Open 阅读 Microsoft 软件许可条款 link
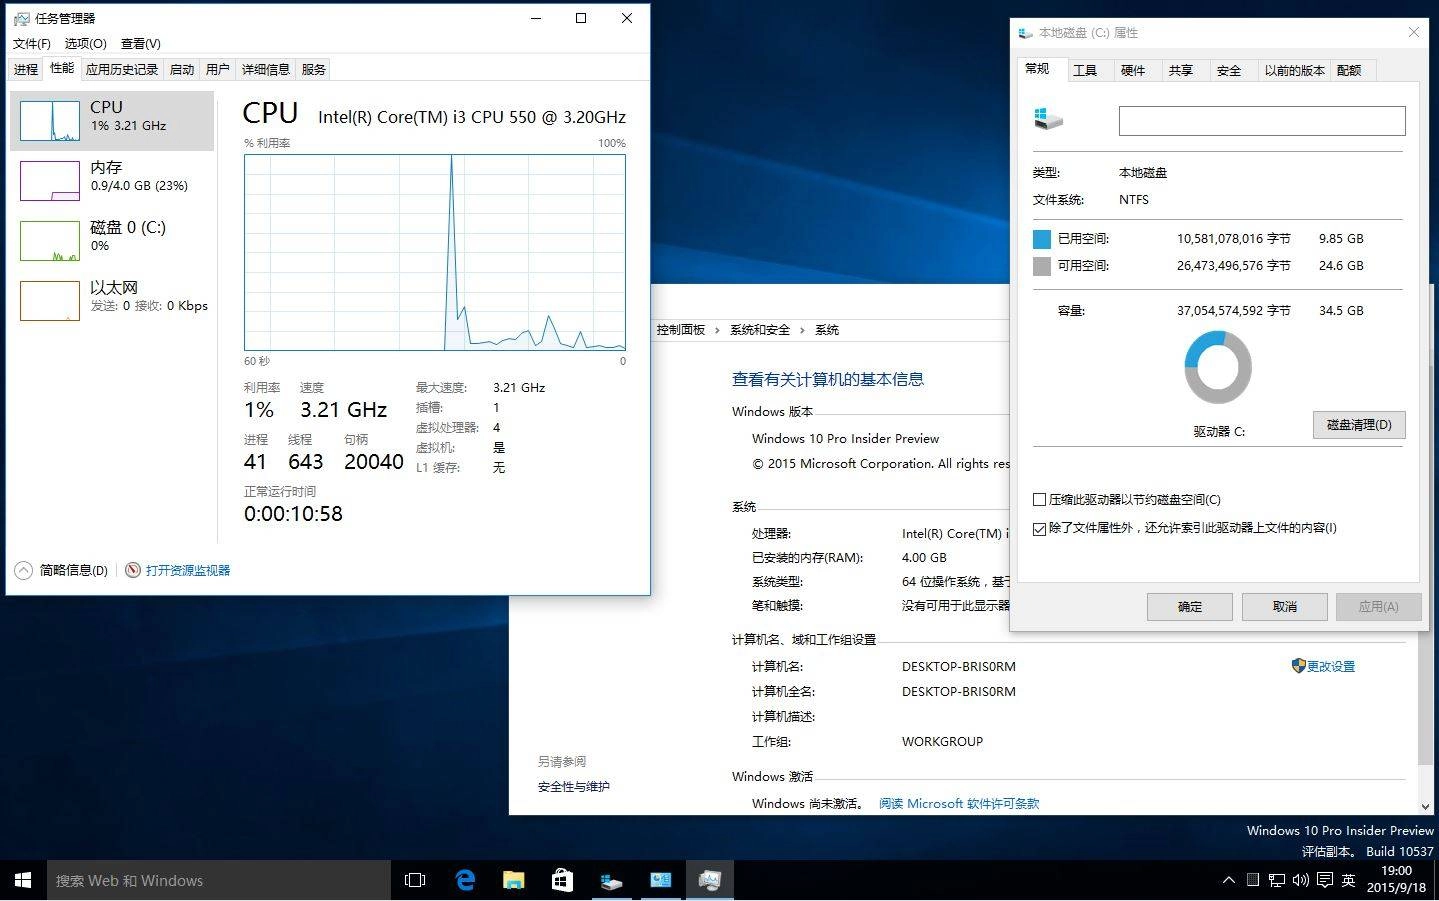This screenshot has width=1439, height=901. [x=959, y=804]
